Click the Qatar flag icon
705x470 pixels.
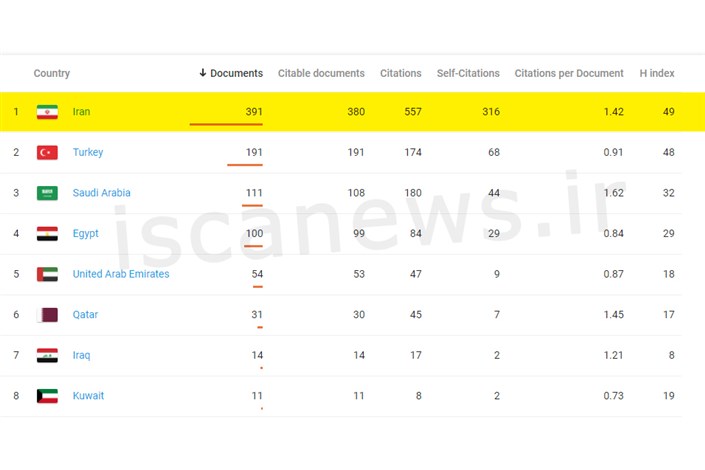[47, 315]
